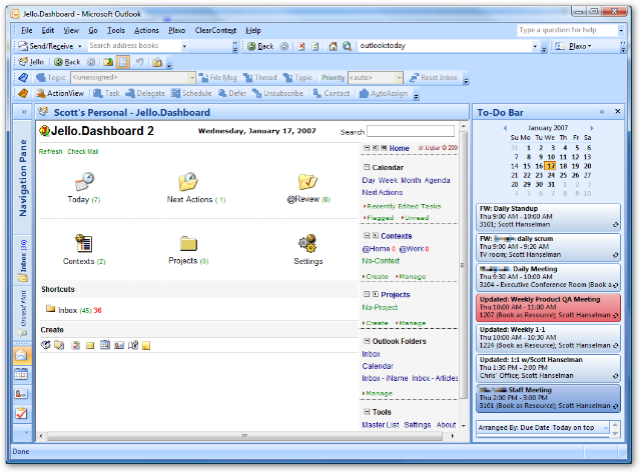Click the Mail button in navigation pane
This screenshot has height=472, width=640.
tap(21, 356)
